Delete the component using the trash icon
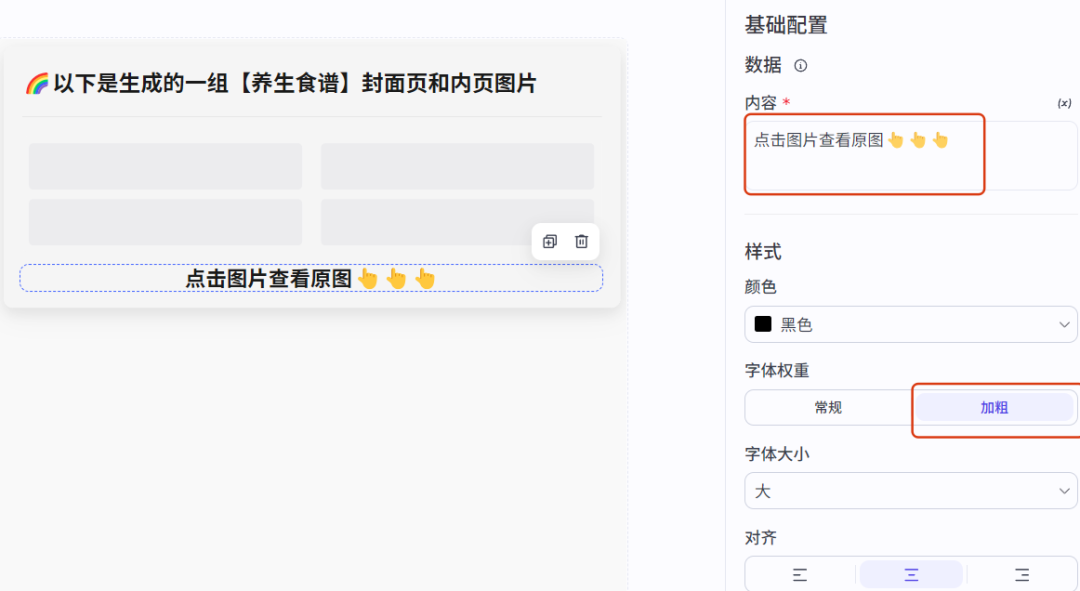This screenshot has width=1080, height=591. pos(582,241)
